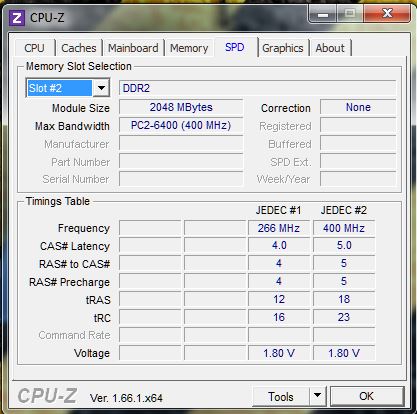The width and height of the screenshot is (417, 414).
Task: Open the Graphics tab
Action: [283, 48]
